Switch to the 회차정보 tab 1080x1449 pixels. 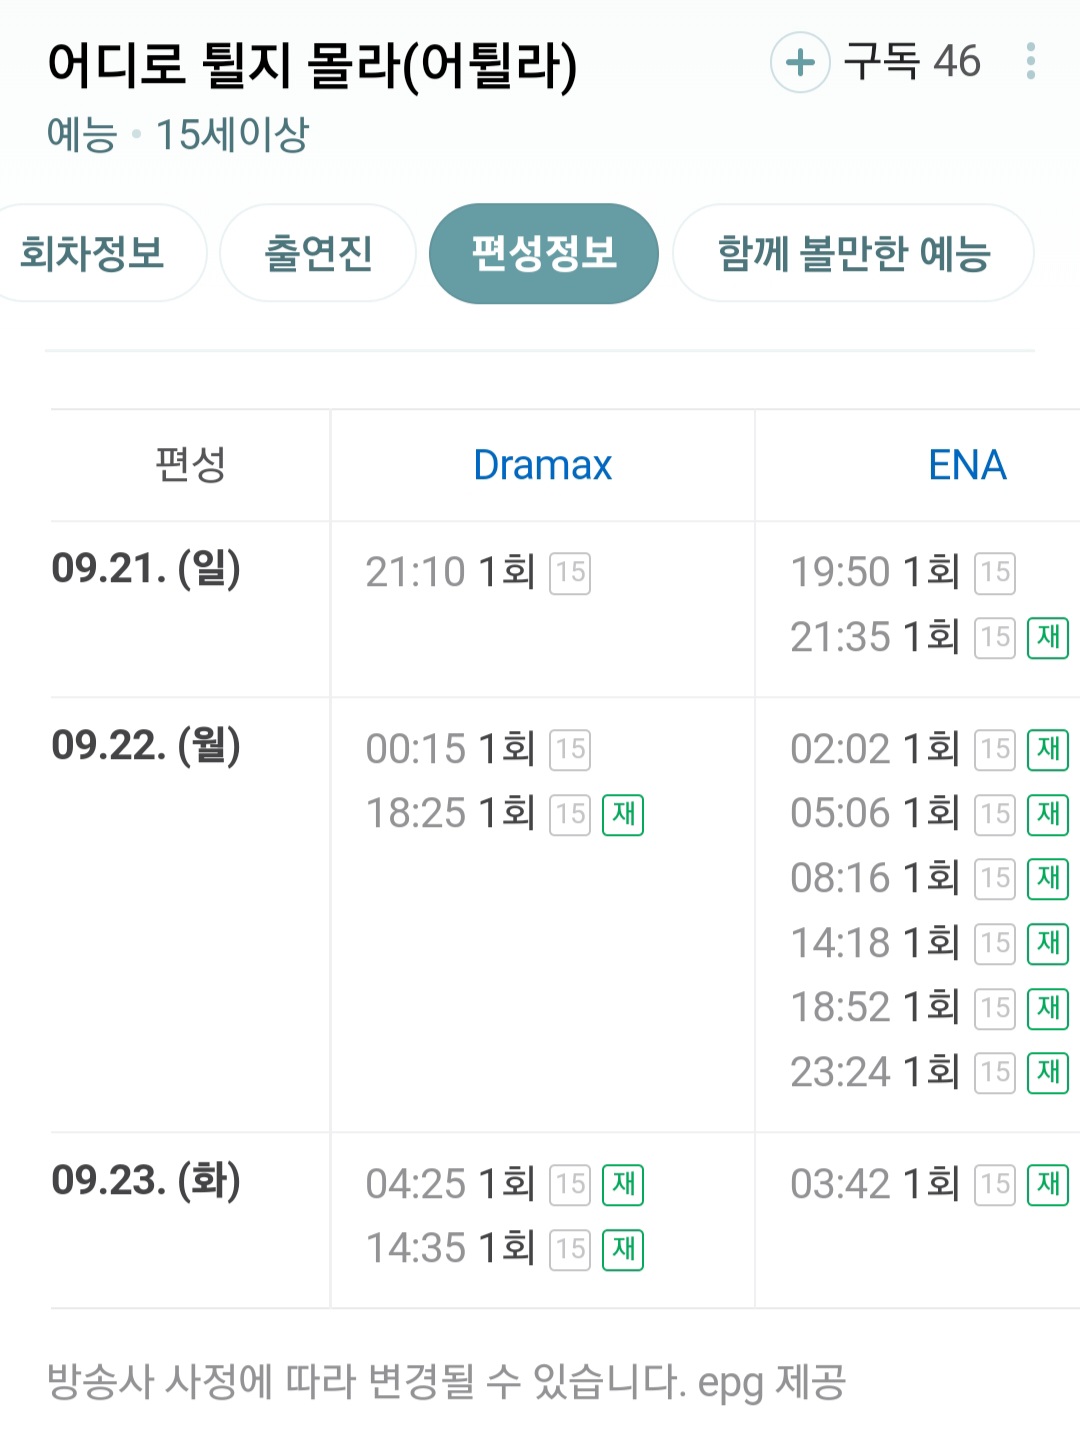[92, 253]
